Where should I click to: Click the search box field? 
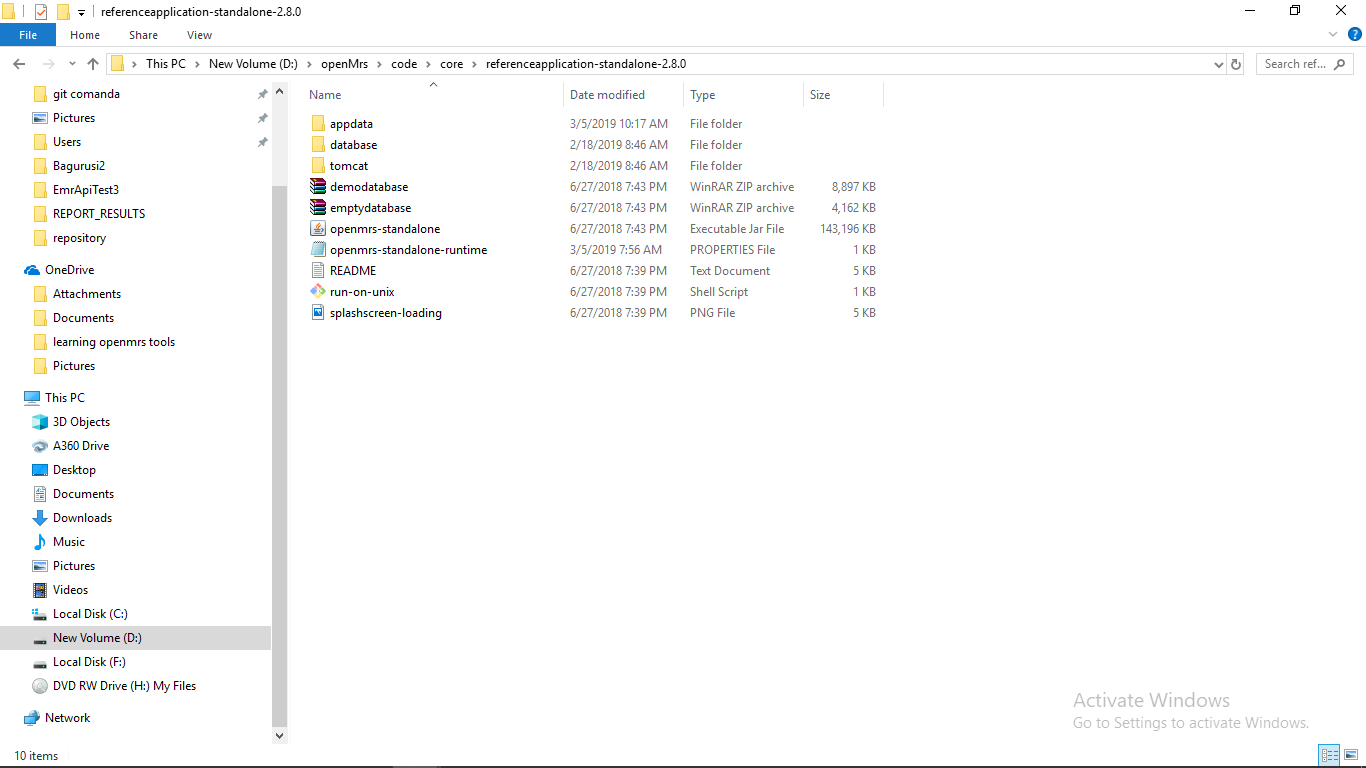click(x=1306, y=64)
